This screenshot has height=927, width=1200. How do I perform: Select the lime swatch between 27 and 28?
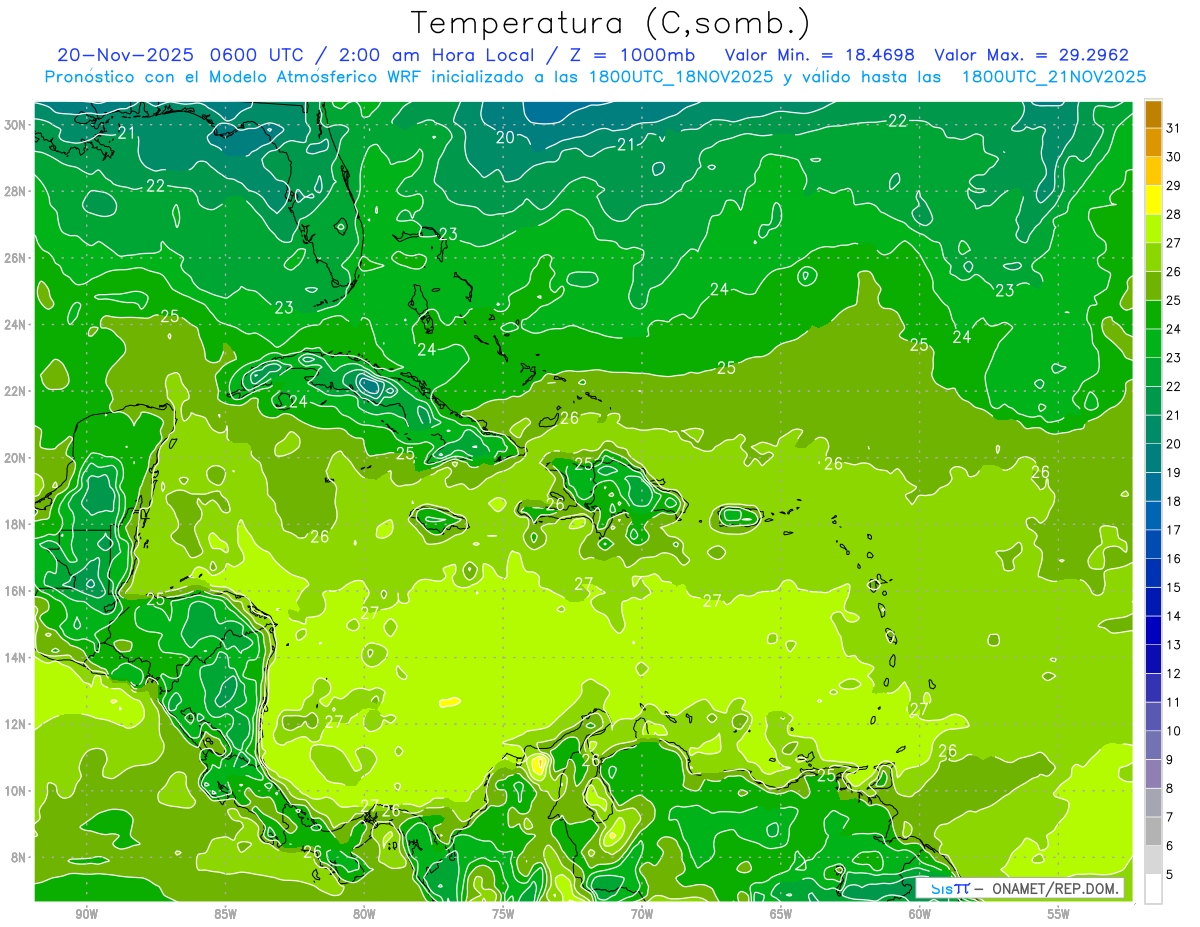[1153, 229]
